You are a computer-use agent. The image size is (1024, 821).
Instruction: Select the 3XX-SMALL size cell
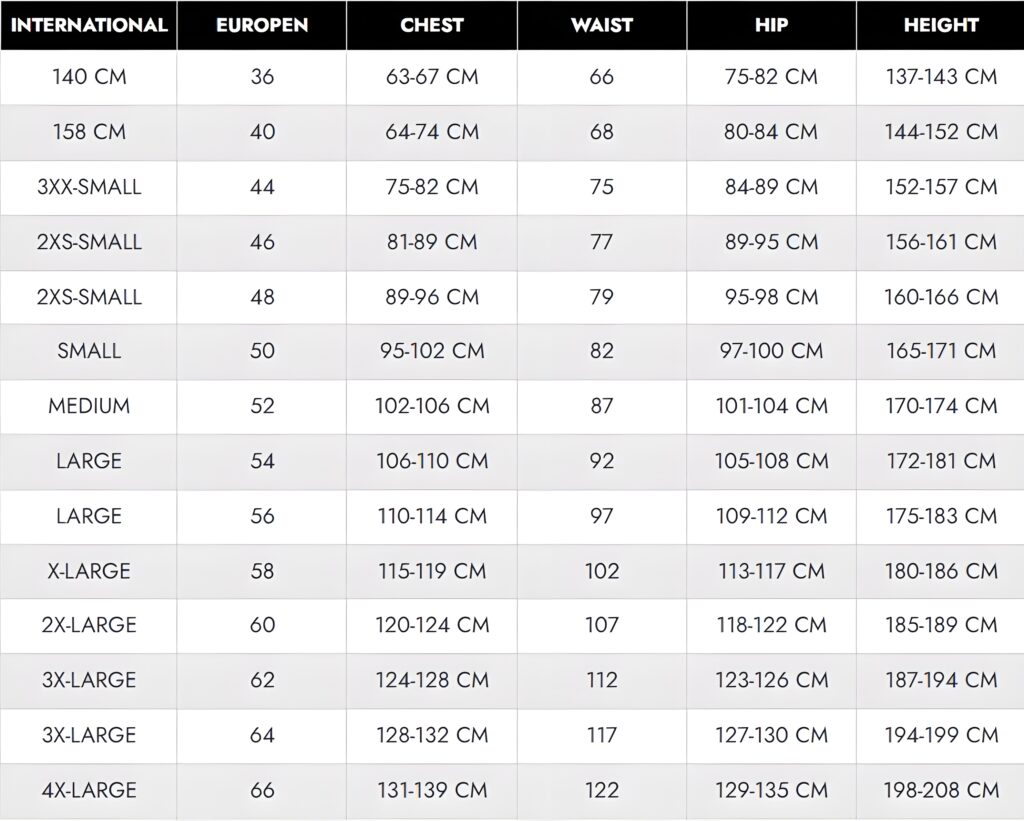click(89, 187)
